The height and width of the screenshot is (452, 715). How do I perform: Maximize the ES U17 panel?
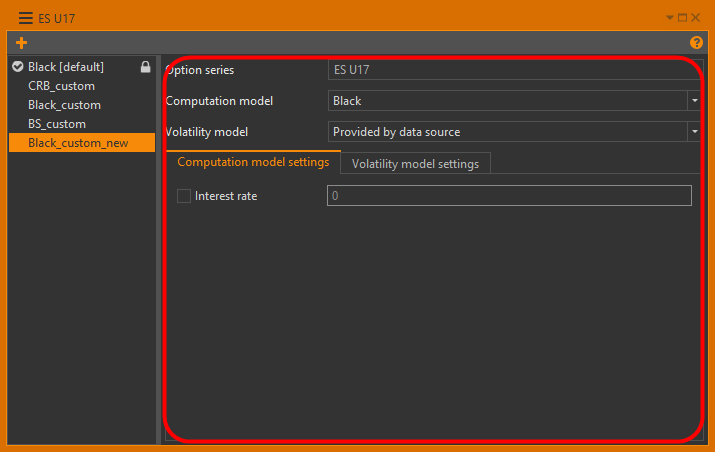[683, 17]
